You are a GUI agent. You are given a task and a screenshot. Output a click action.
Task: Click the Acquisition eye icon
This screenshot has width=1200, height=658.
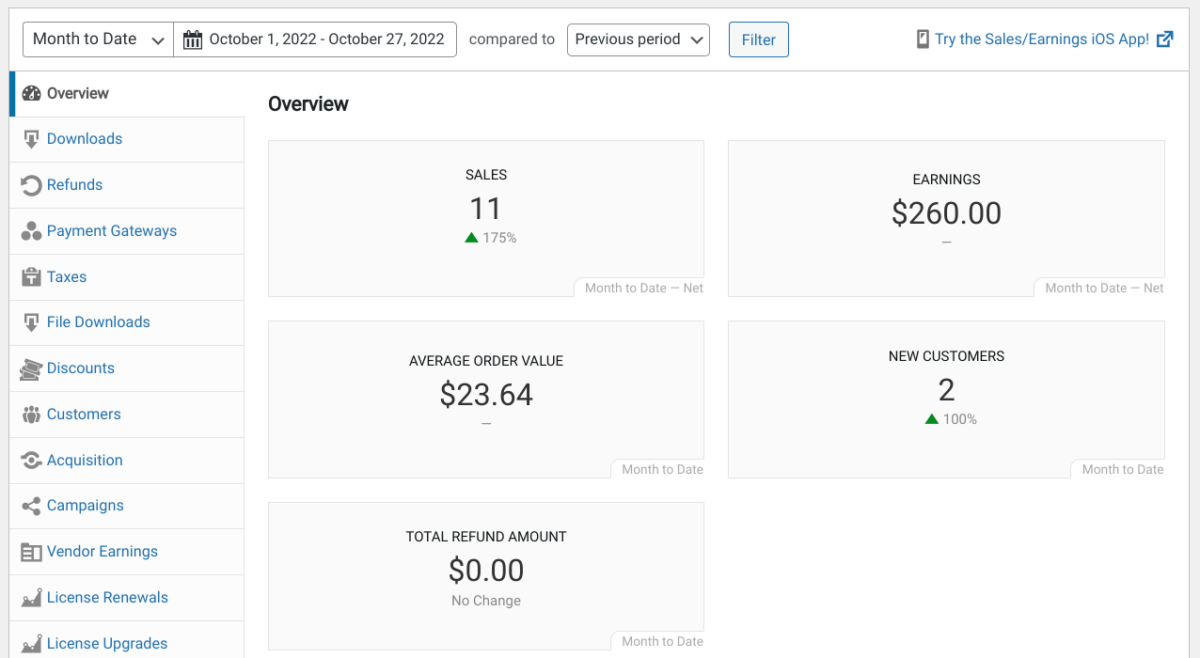tap(31, 460)
